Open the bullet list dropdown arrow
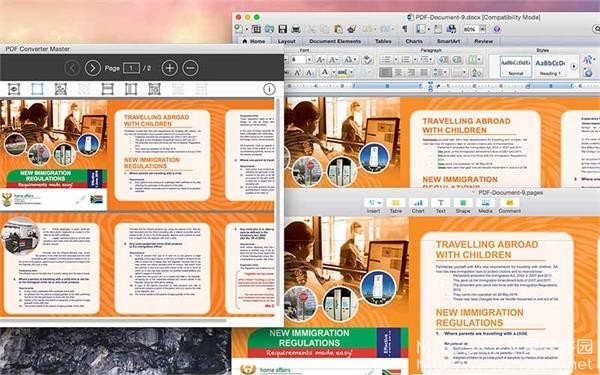The height and width of the screenshot is (375, 600). pos(396,60)
